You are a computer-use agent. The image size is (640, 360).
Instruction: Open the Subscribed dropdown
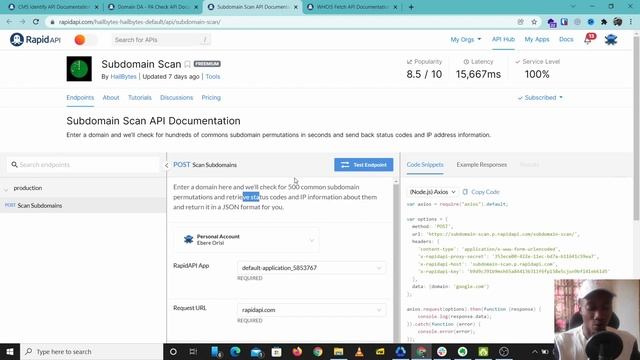(x=540, y=98)
